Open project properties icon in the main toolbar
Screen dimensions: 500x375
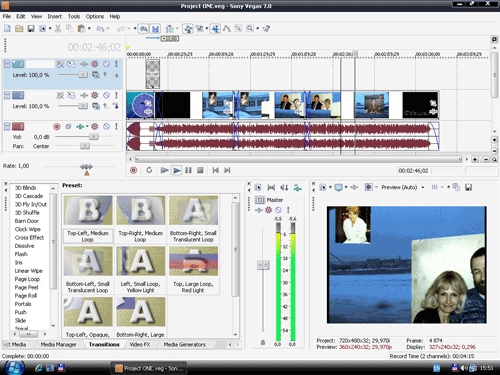click(42, 29)
